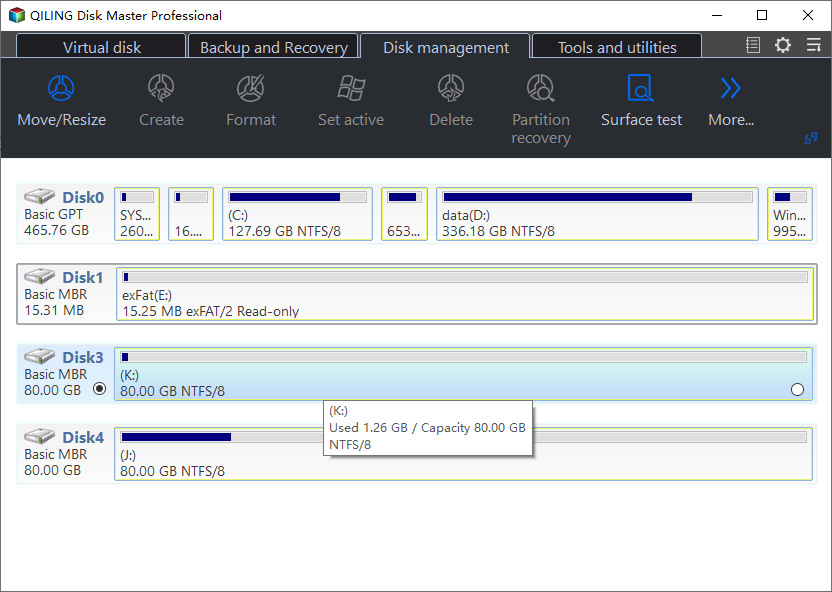The image size is (832, 592).
Task: Select the data(D:) 336.18 GB partition
Action: coord(597,214)
